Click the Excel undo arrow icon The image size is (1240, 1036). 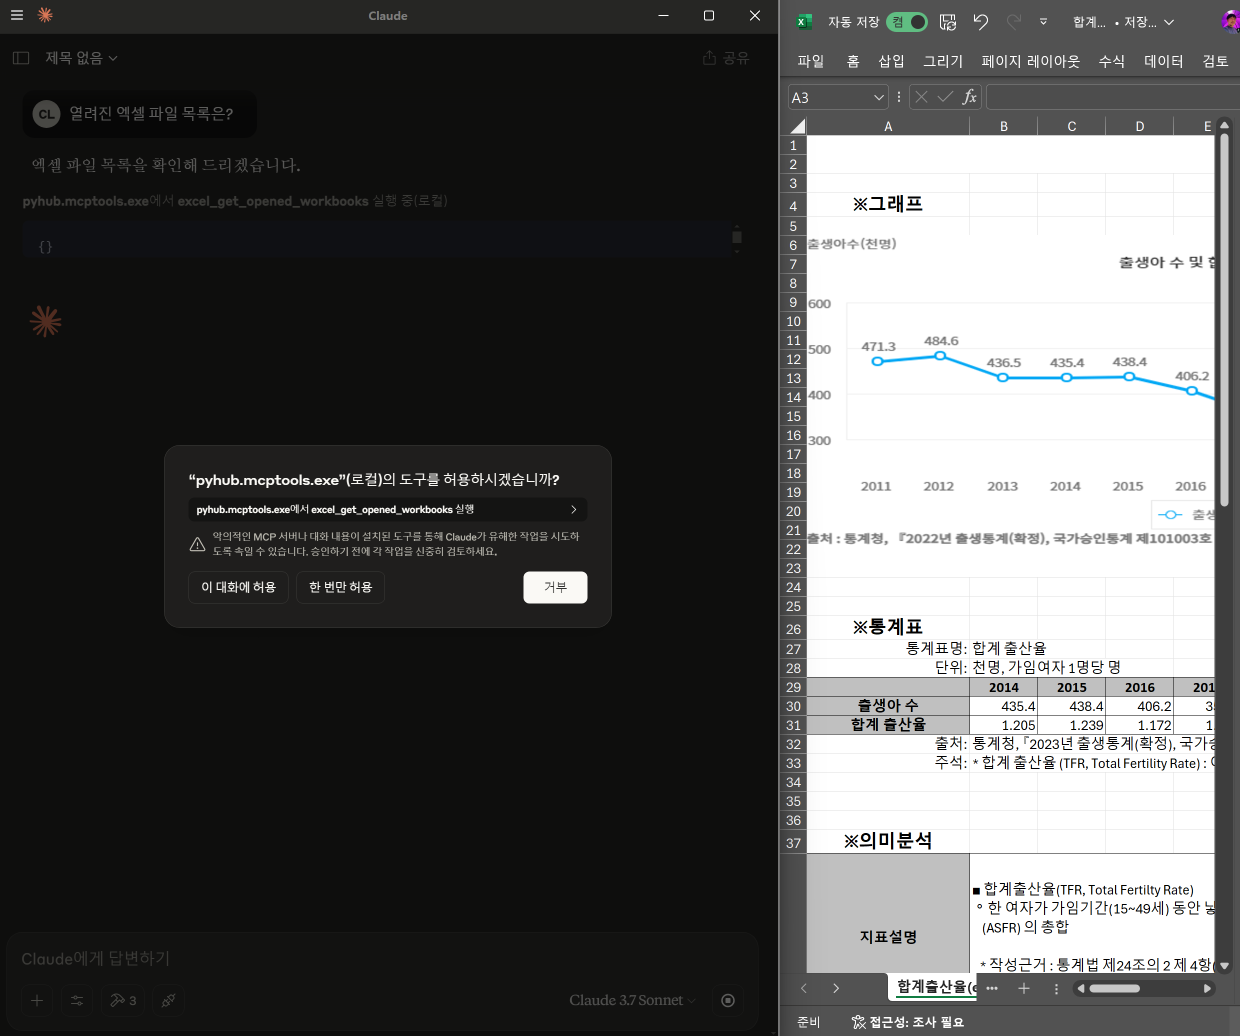[980, 22]
